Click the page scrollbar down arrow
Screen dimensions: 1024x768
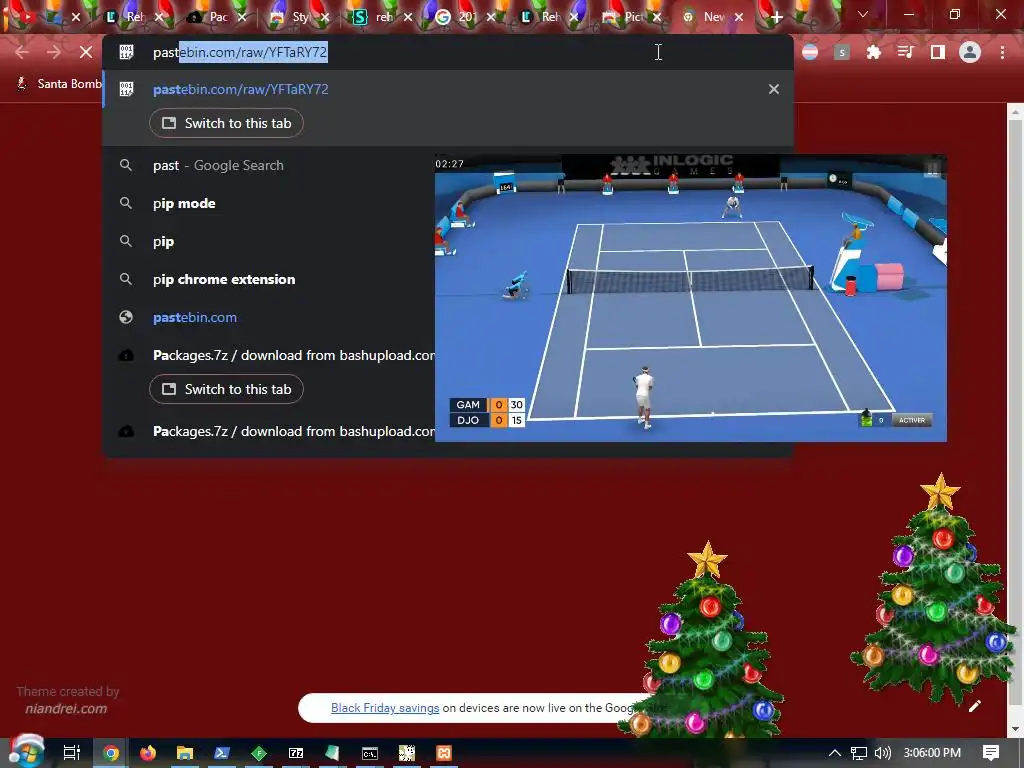pos(1014,729)
